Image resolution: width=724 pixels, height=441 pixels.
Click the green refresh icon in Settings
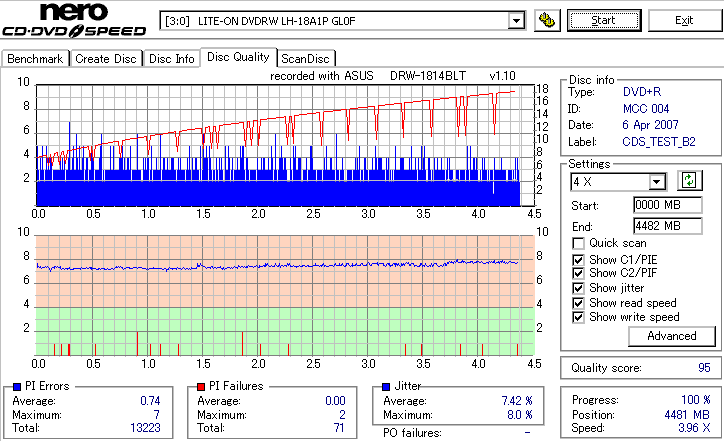point(689,181)
